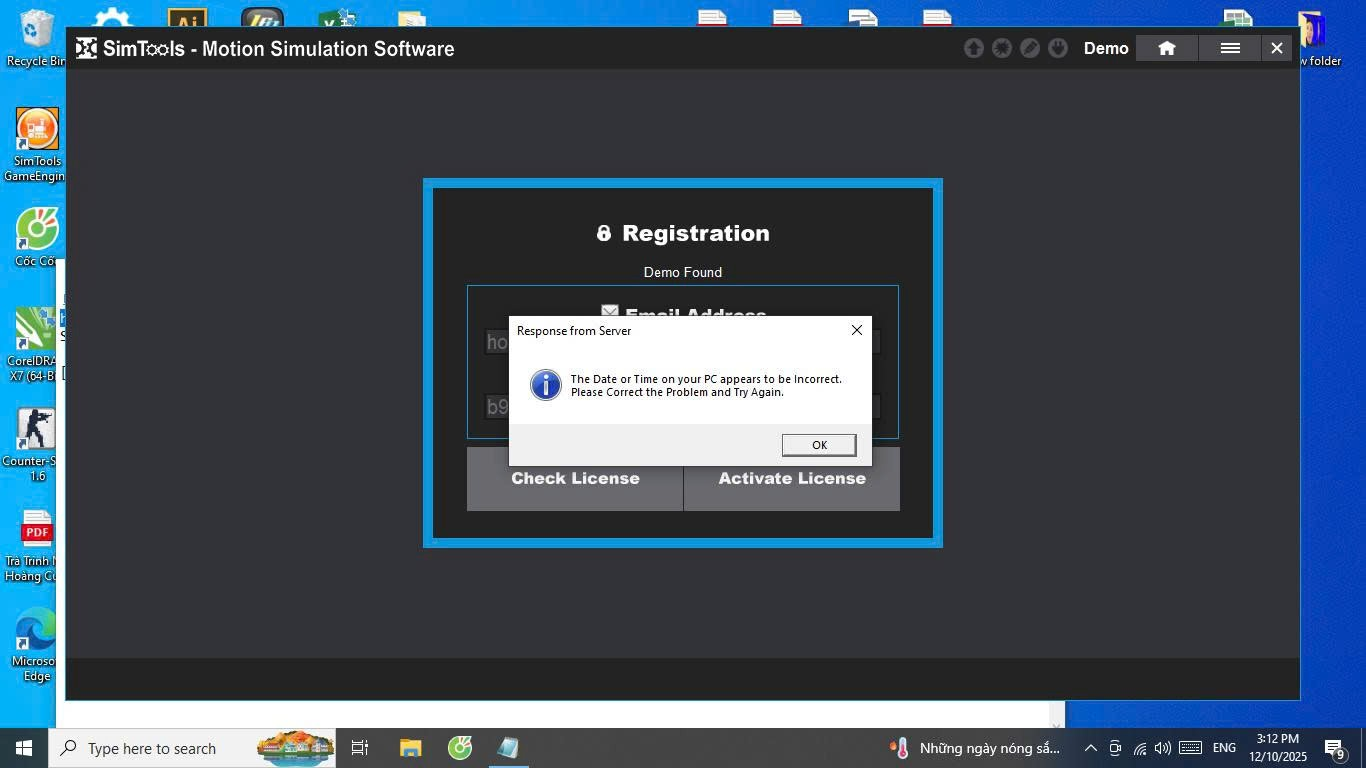Select the Recycle Bin desktop icon
The image size is (1366, 768).
37,38
